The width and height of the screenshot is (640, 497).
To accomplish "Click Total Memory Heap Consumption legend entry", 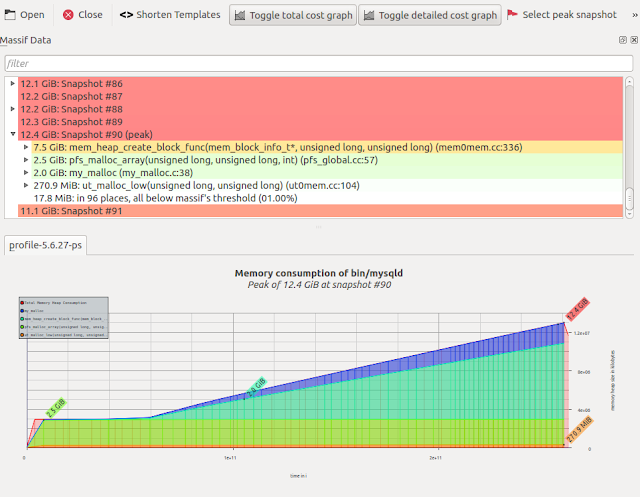I will click(53, 303).
